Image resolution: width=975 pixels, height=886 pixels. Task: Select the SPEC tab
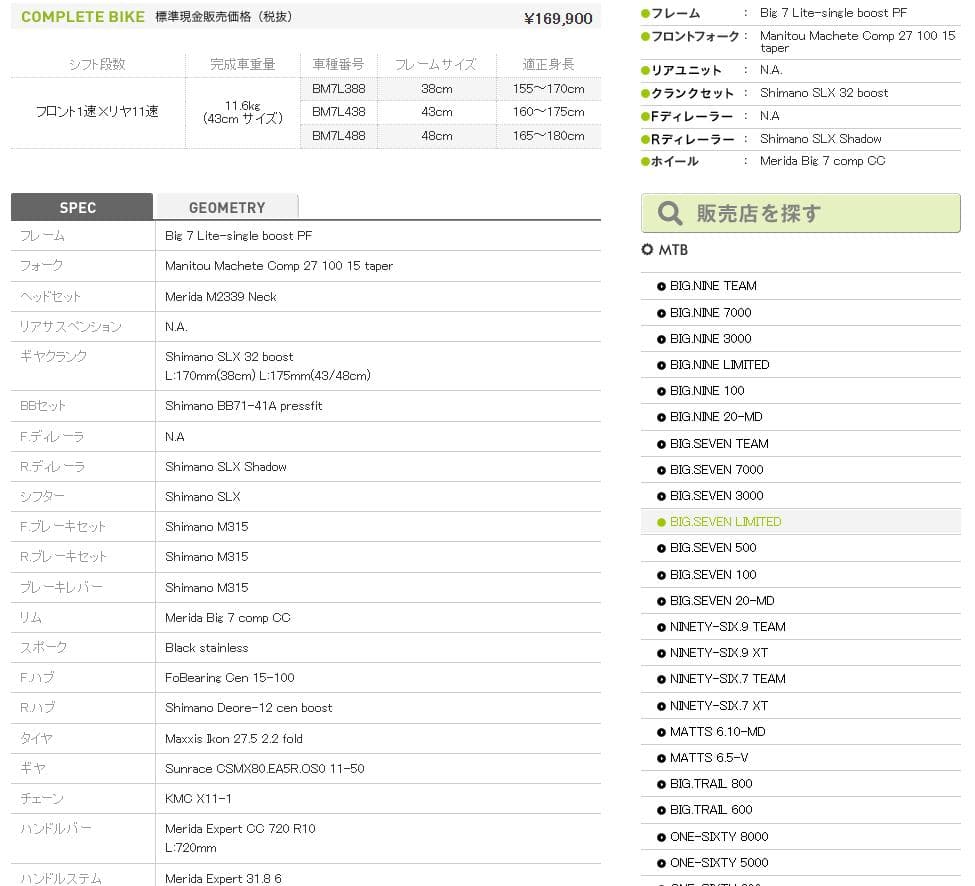[78, 207]
